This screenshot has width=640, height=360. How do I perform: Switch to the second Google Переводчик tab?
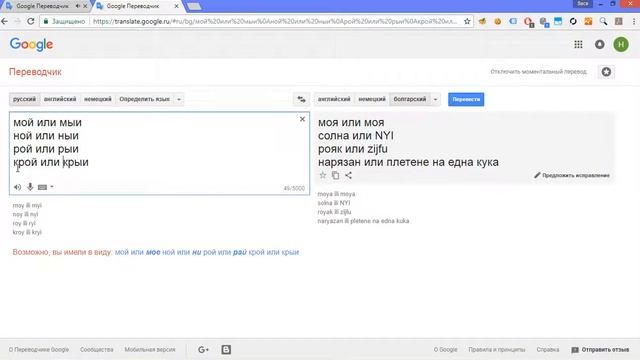(133, 6)
